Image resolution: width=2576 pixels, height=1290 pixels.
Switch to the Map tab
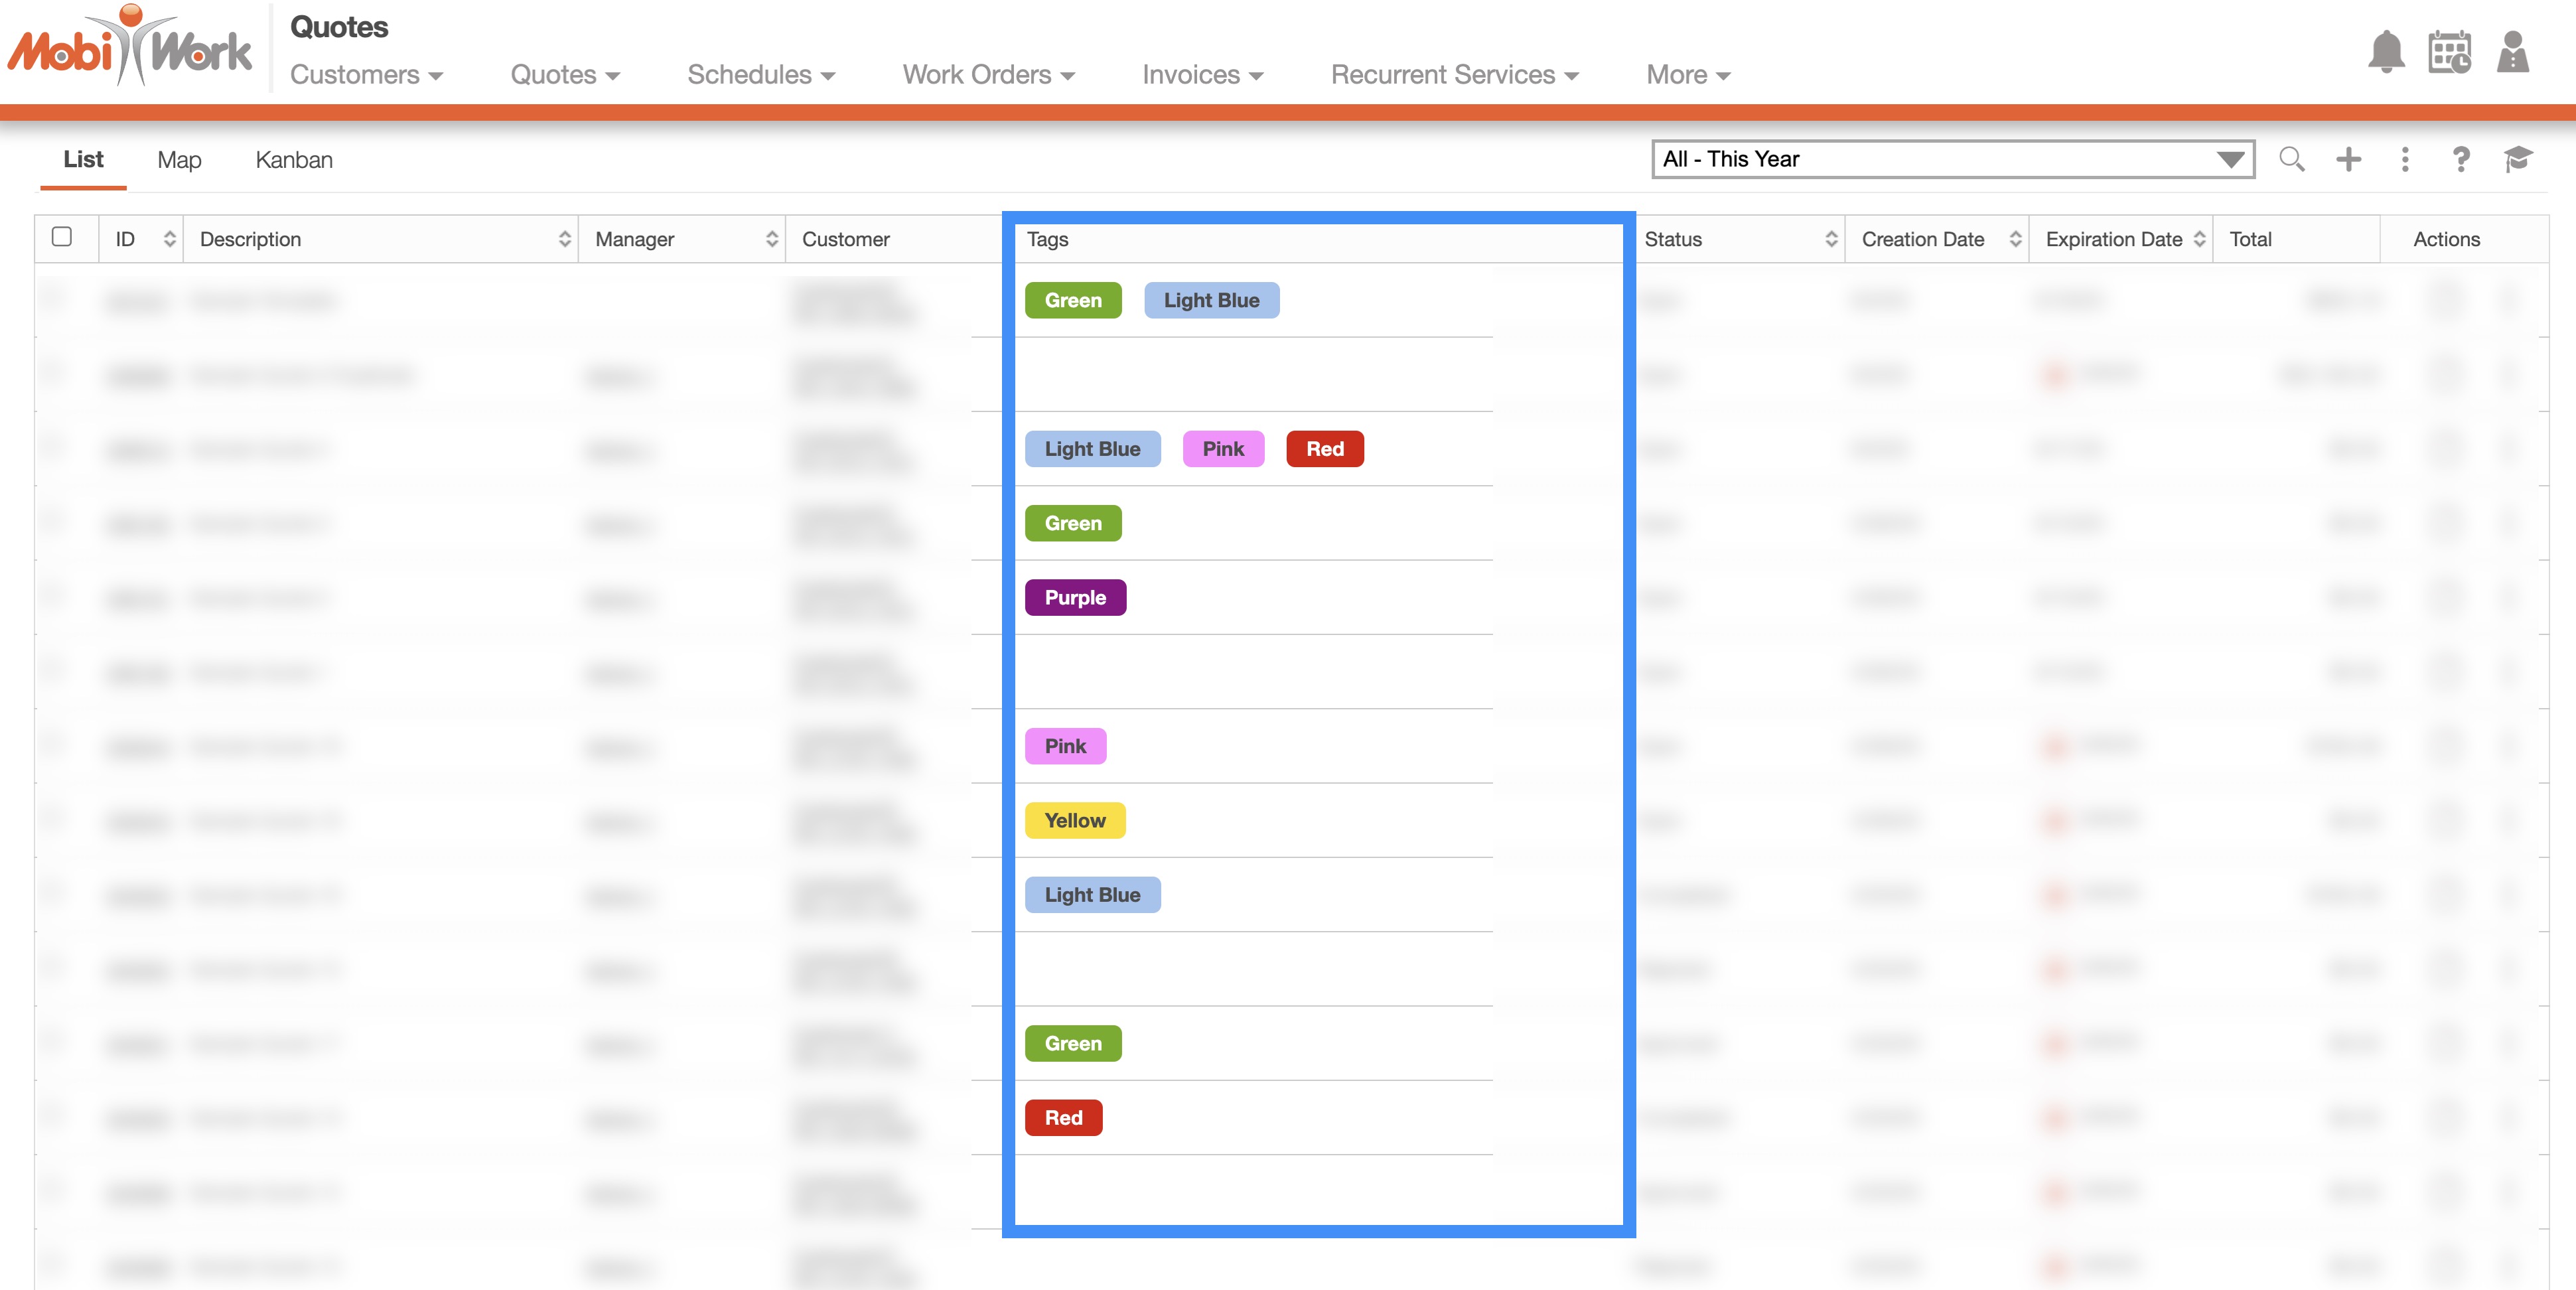179,160
